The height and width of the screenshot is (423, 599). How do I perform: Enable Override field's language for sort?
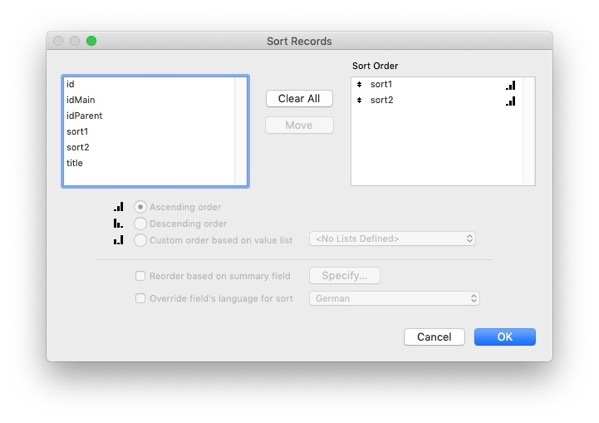[140, 298]
